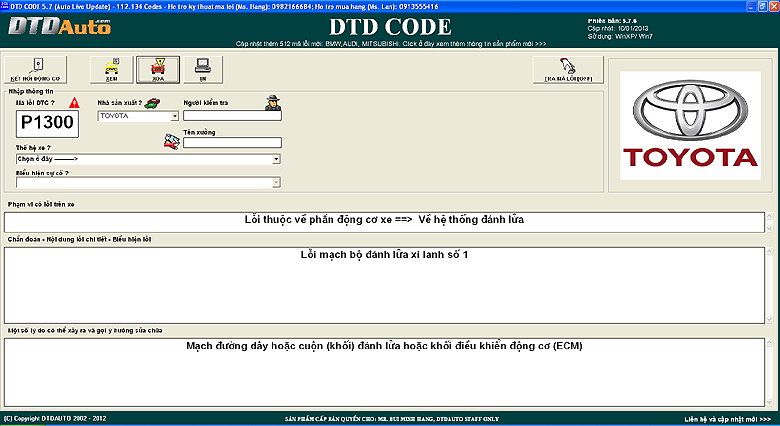Viewport: 780px width, 426px height.
Task: Click the 'Nhà sản xuất ?' label
Action: click(119, 103)
